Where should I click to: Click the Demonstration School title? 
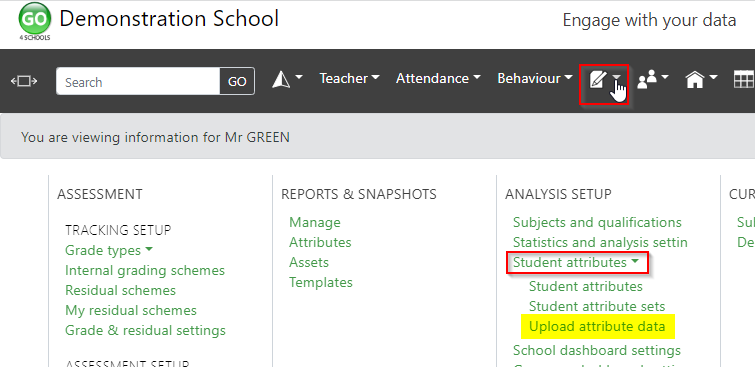(169, 19)
